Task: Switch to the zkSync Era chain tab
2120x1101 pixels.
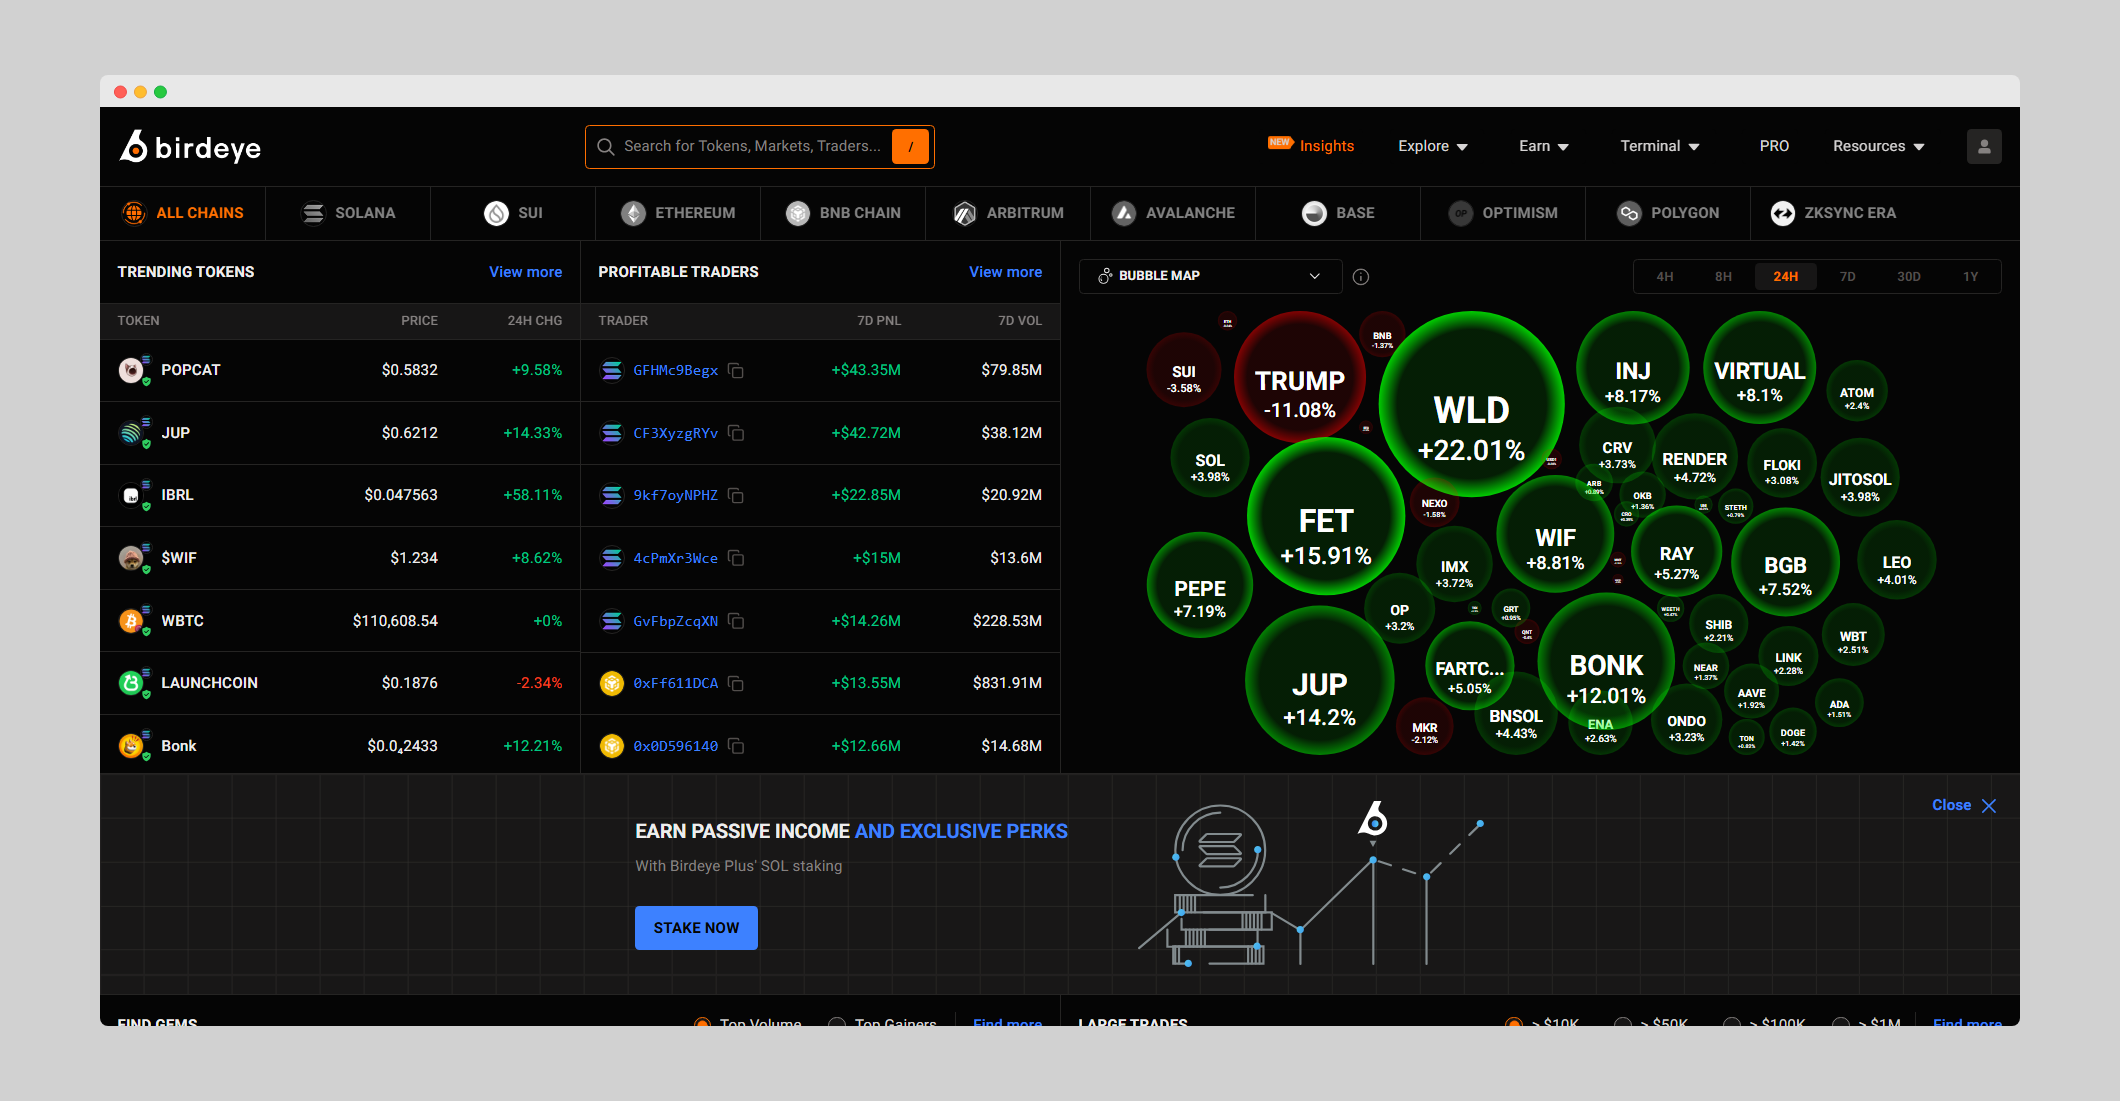Action: pyautogui.click(x=1833, y=213)
